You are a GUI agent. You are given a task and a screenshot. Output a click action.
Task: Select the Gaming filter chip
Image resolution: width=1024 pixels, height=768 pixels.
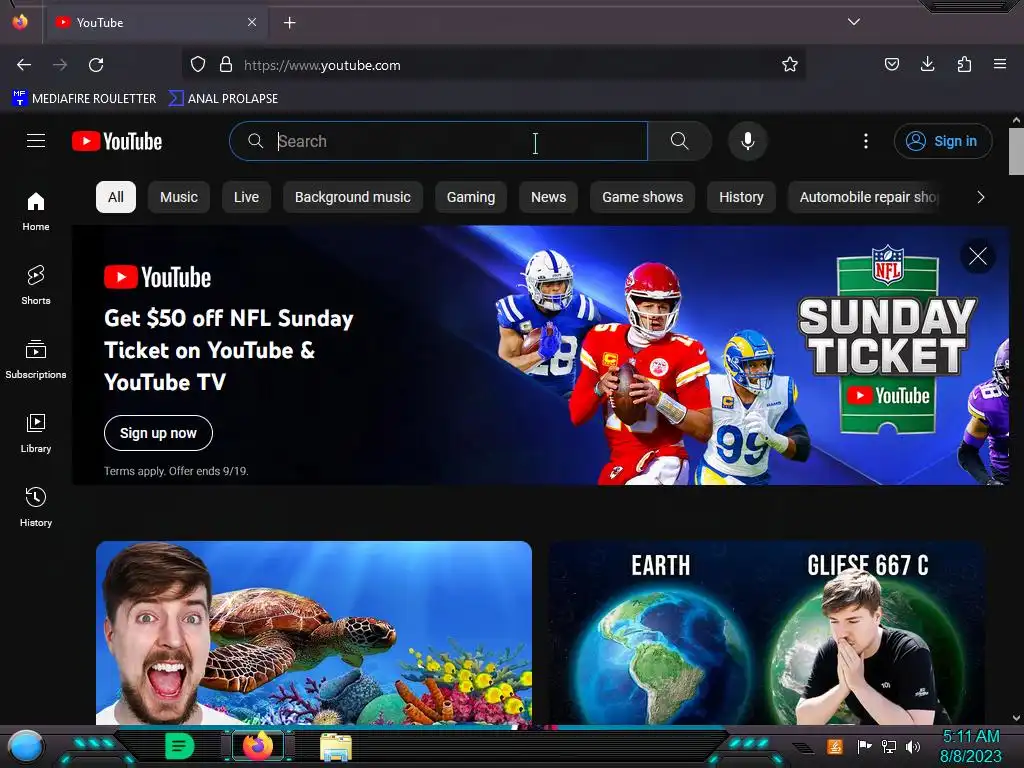point(471,197)
